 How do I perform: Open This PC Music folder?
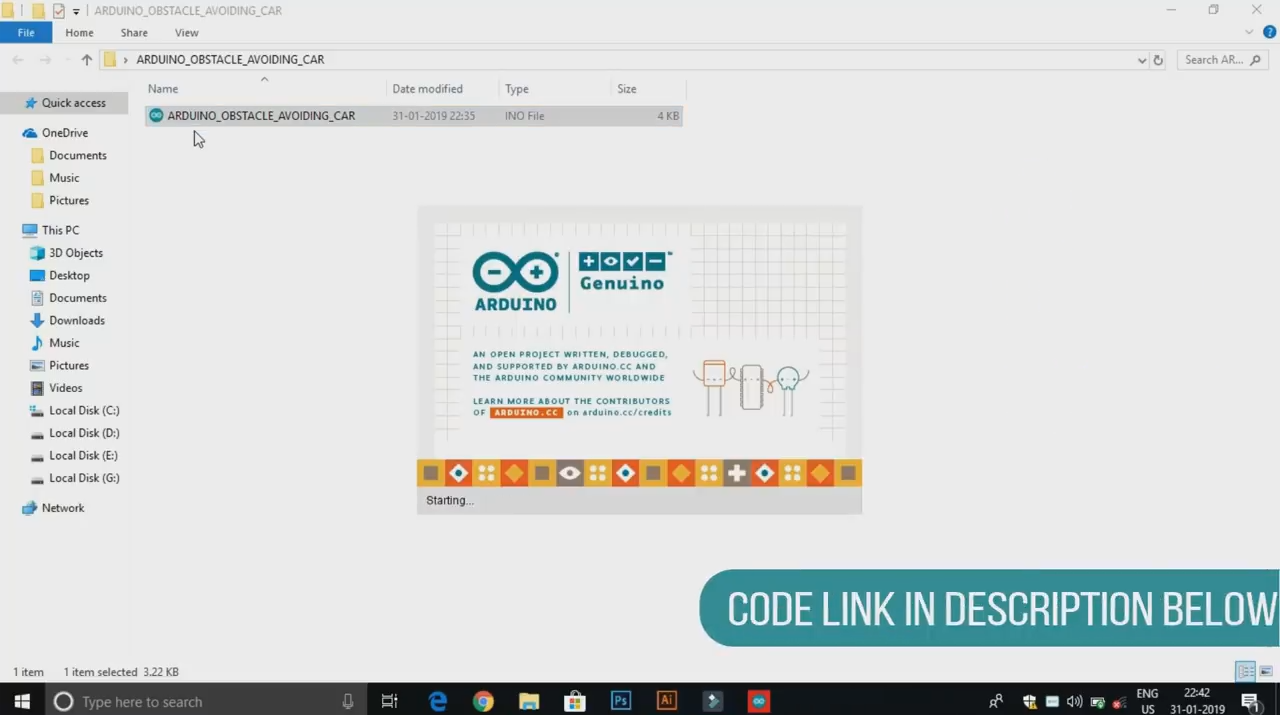[64, 343]
